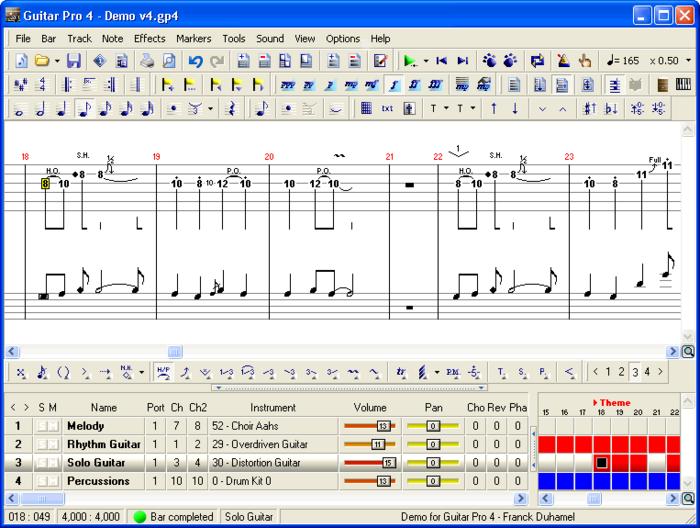Open the Track menu
Screen dimensions: 700x528
(79, 39)
